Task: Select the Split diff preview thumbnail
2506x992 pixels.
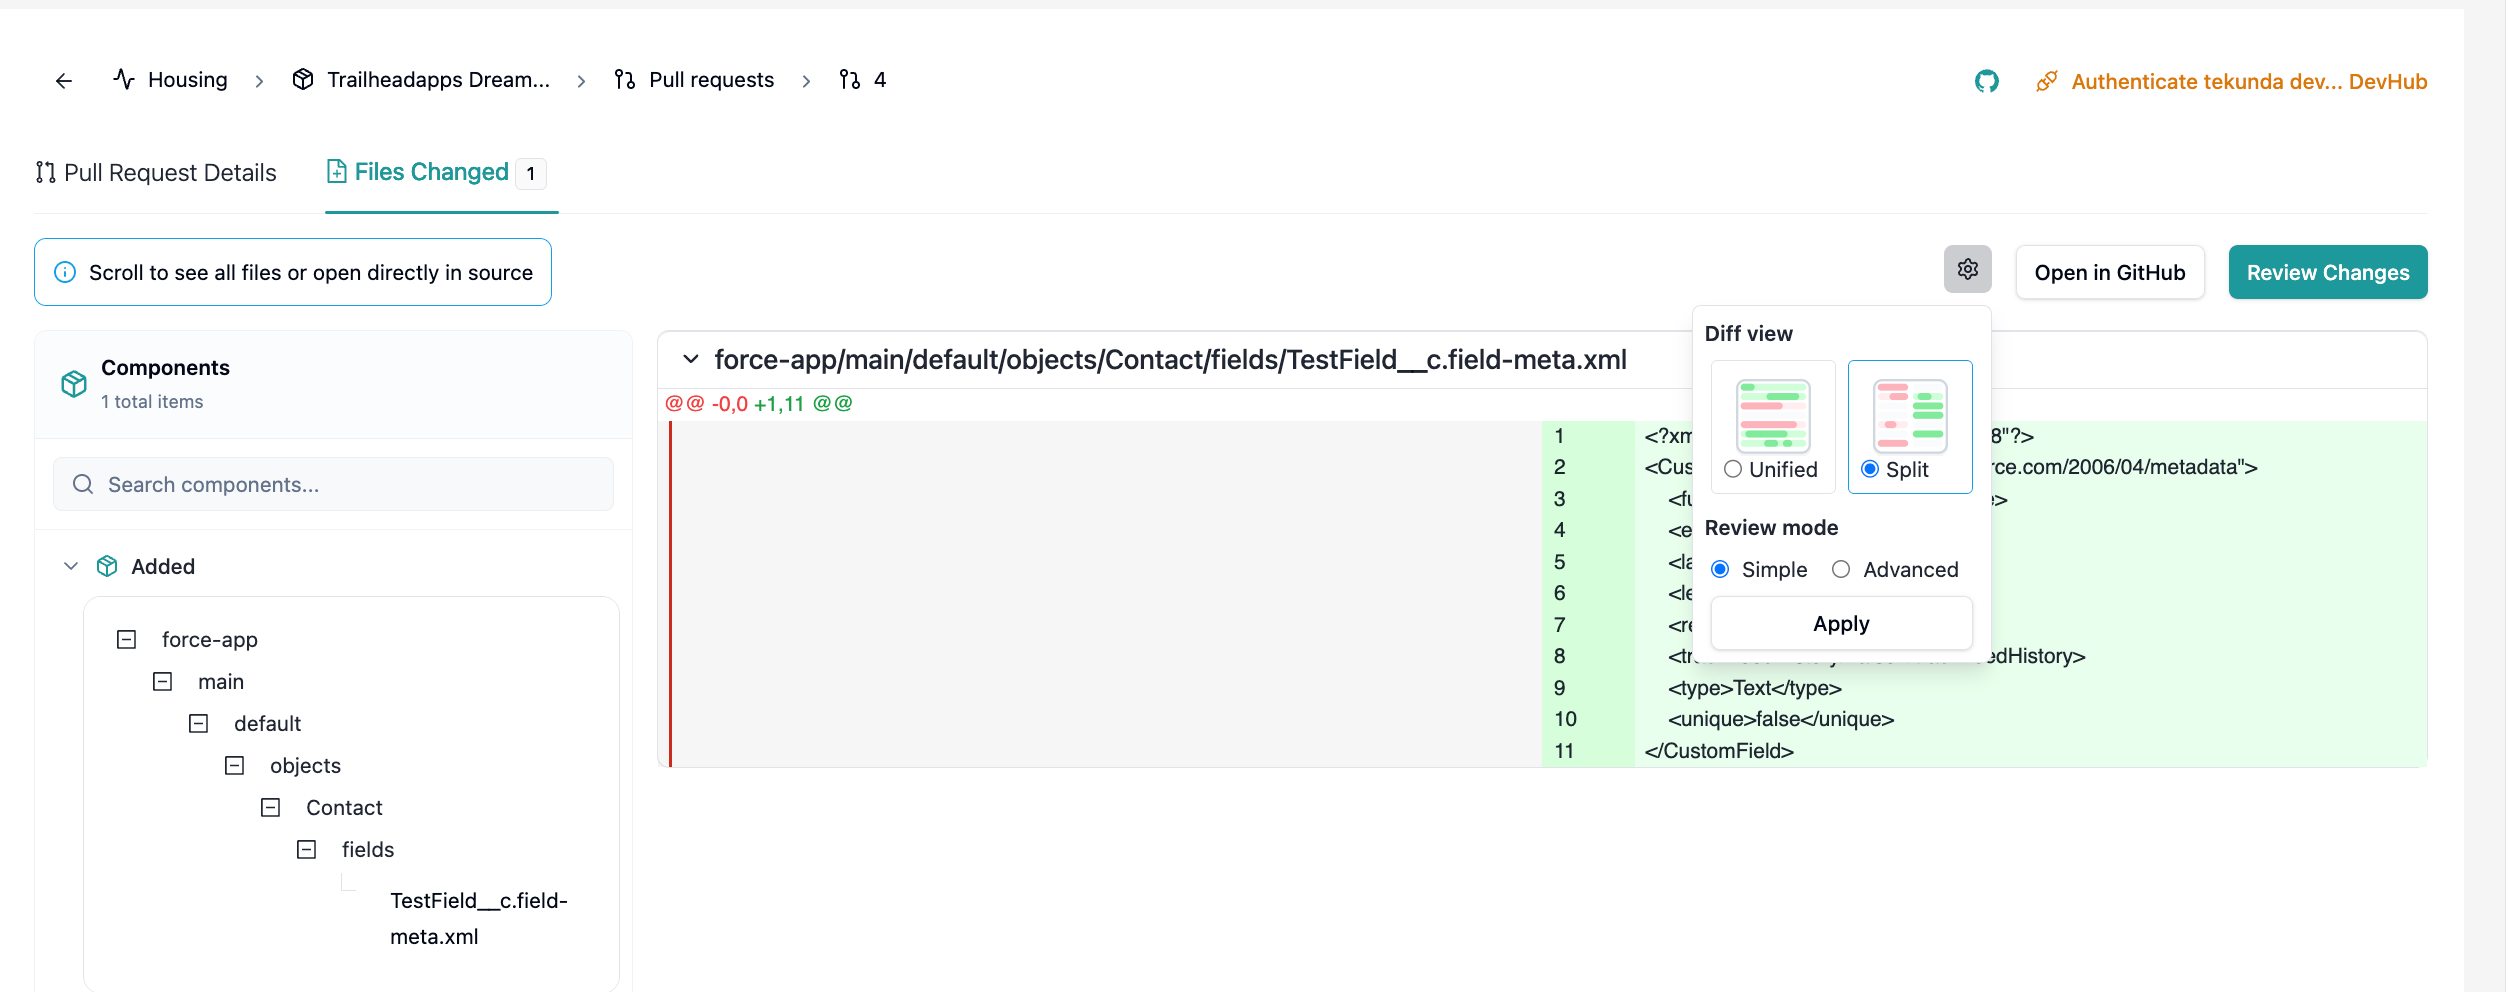Action: [1909, 415]
